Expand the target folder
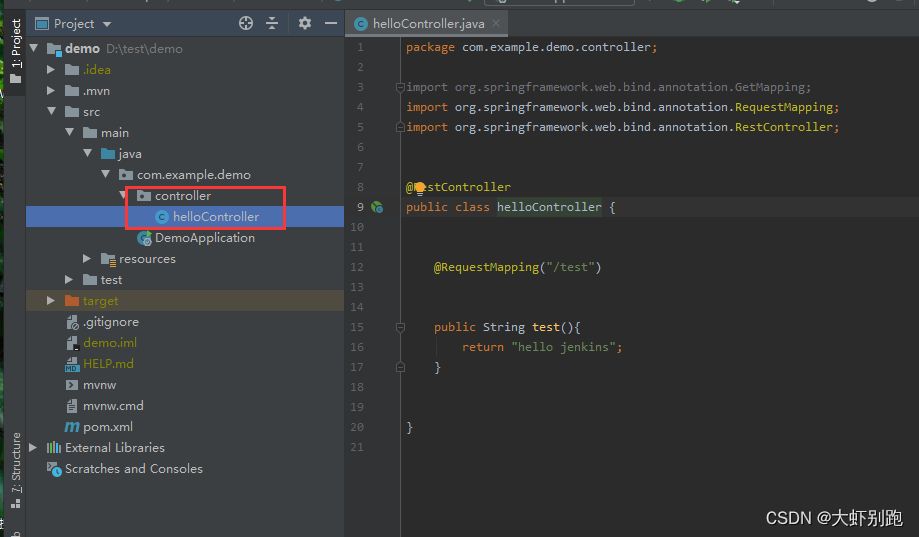 point(51,301)
